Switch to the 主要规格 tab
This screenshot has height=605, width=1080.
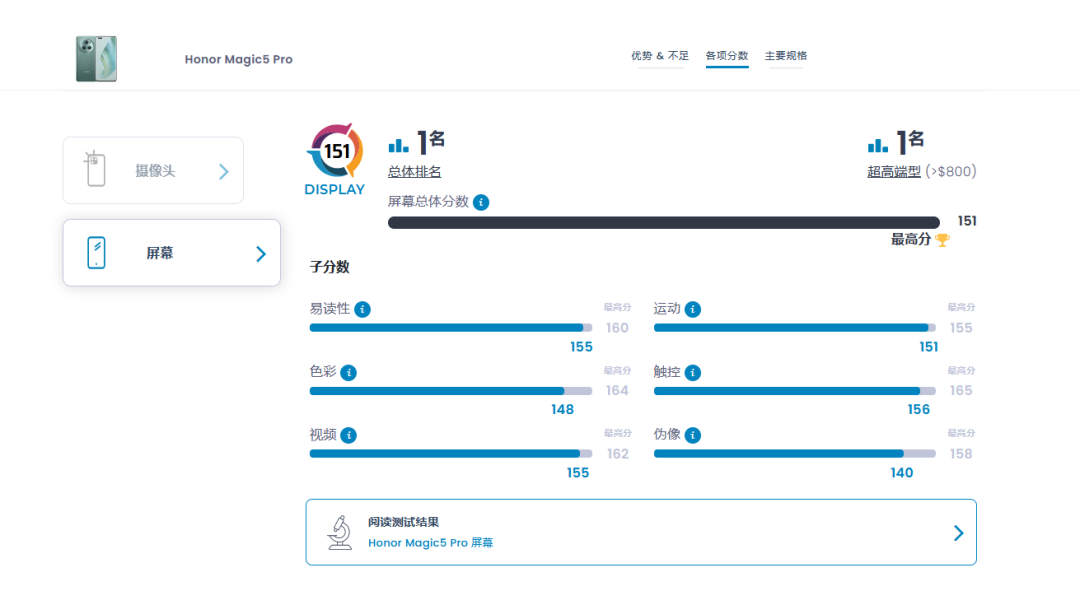(786, 56)
